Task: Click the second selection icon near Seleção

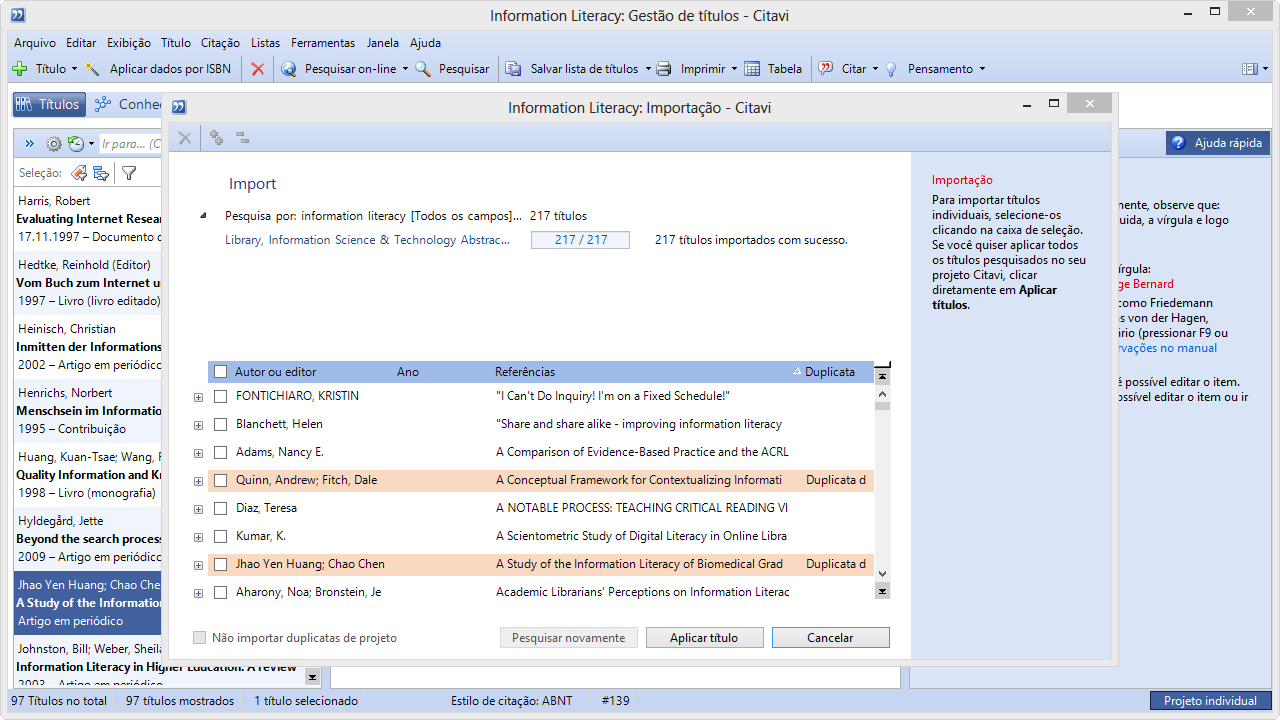Action: pyautogui.click(x=100, y=173)
